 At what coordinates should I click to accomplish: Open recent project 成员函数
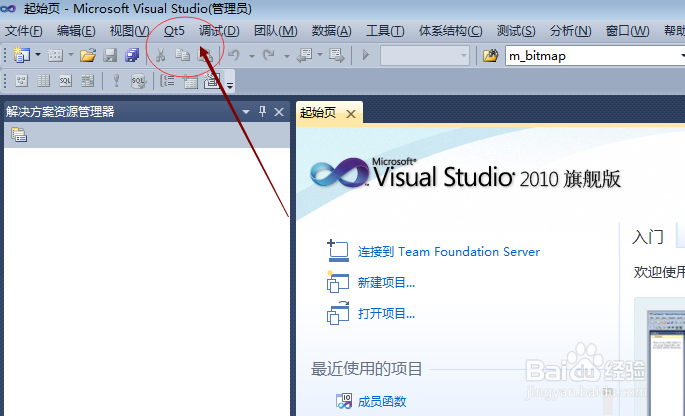tap(382, 401)
